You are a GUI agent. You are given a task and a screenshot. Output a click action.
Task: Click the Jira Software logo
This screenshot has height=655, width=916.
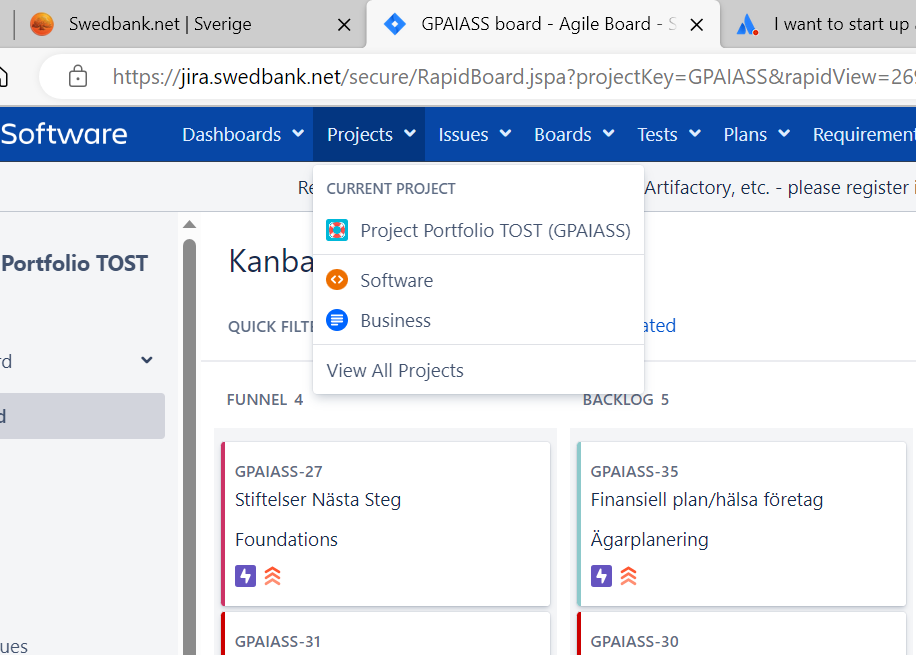pos(64,134)
